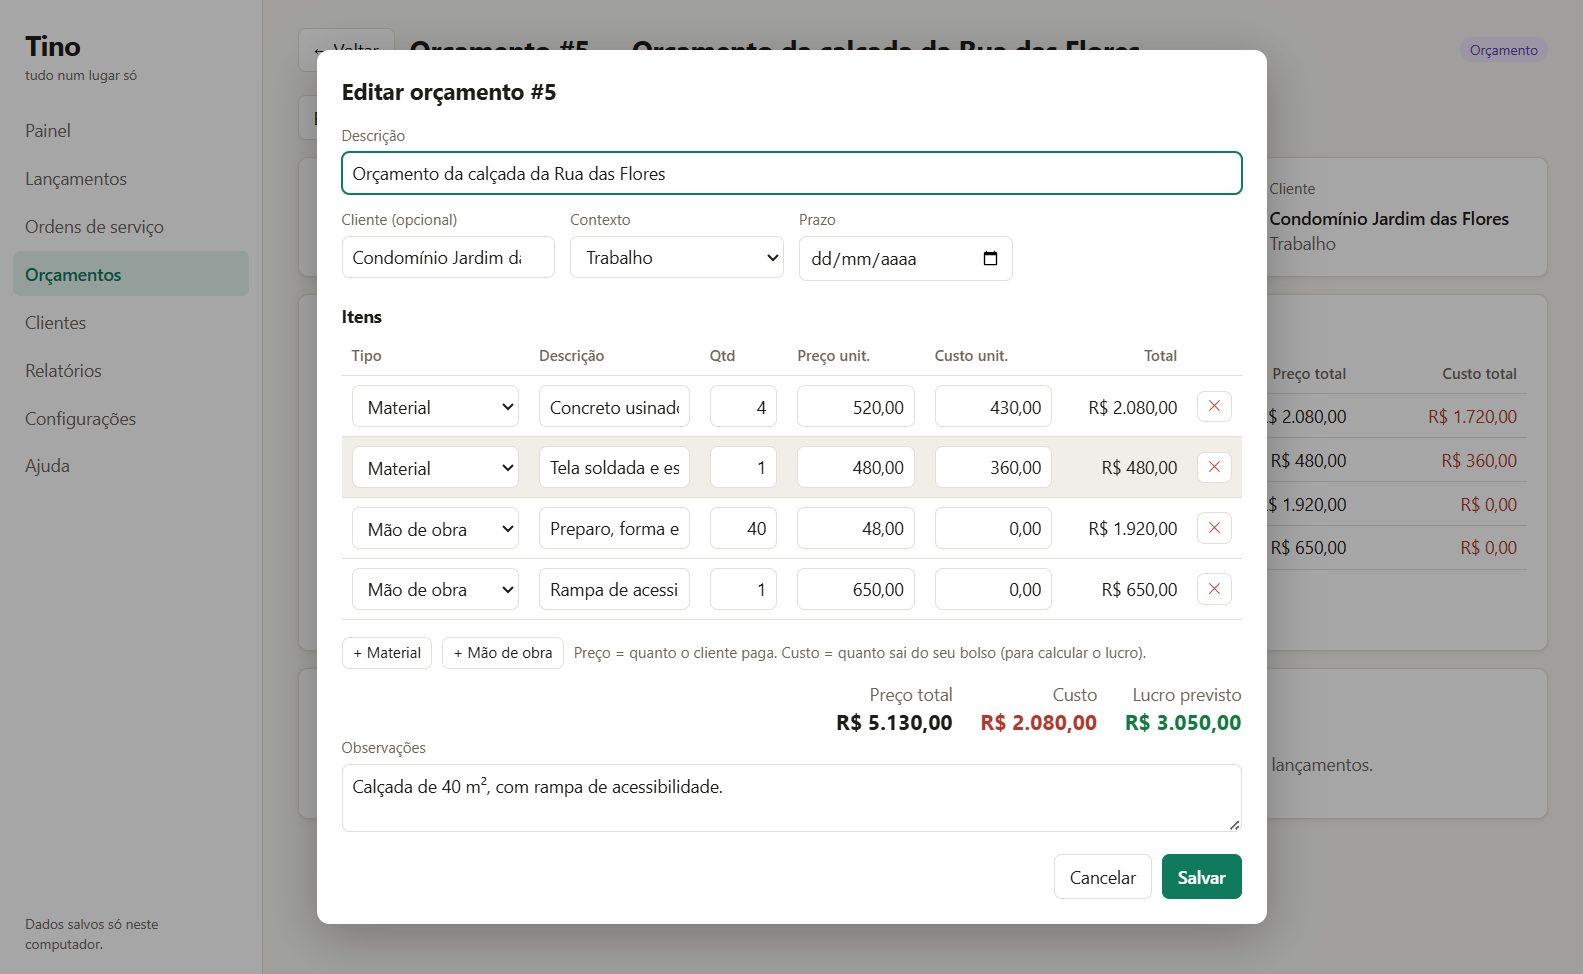Click the Cliente (opcional) input field
1583x974 pixels.
pyautogui.click(x=448, y=257)
